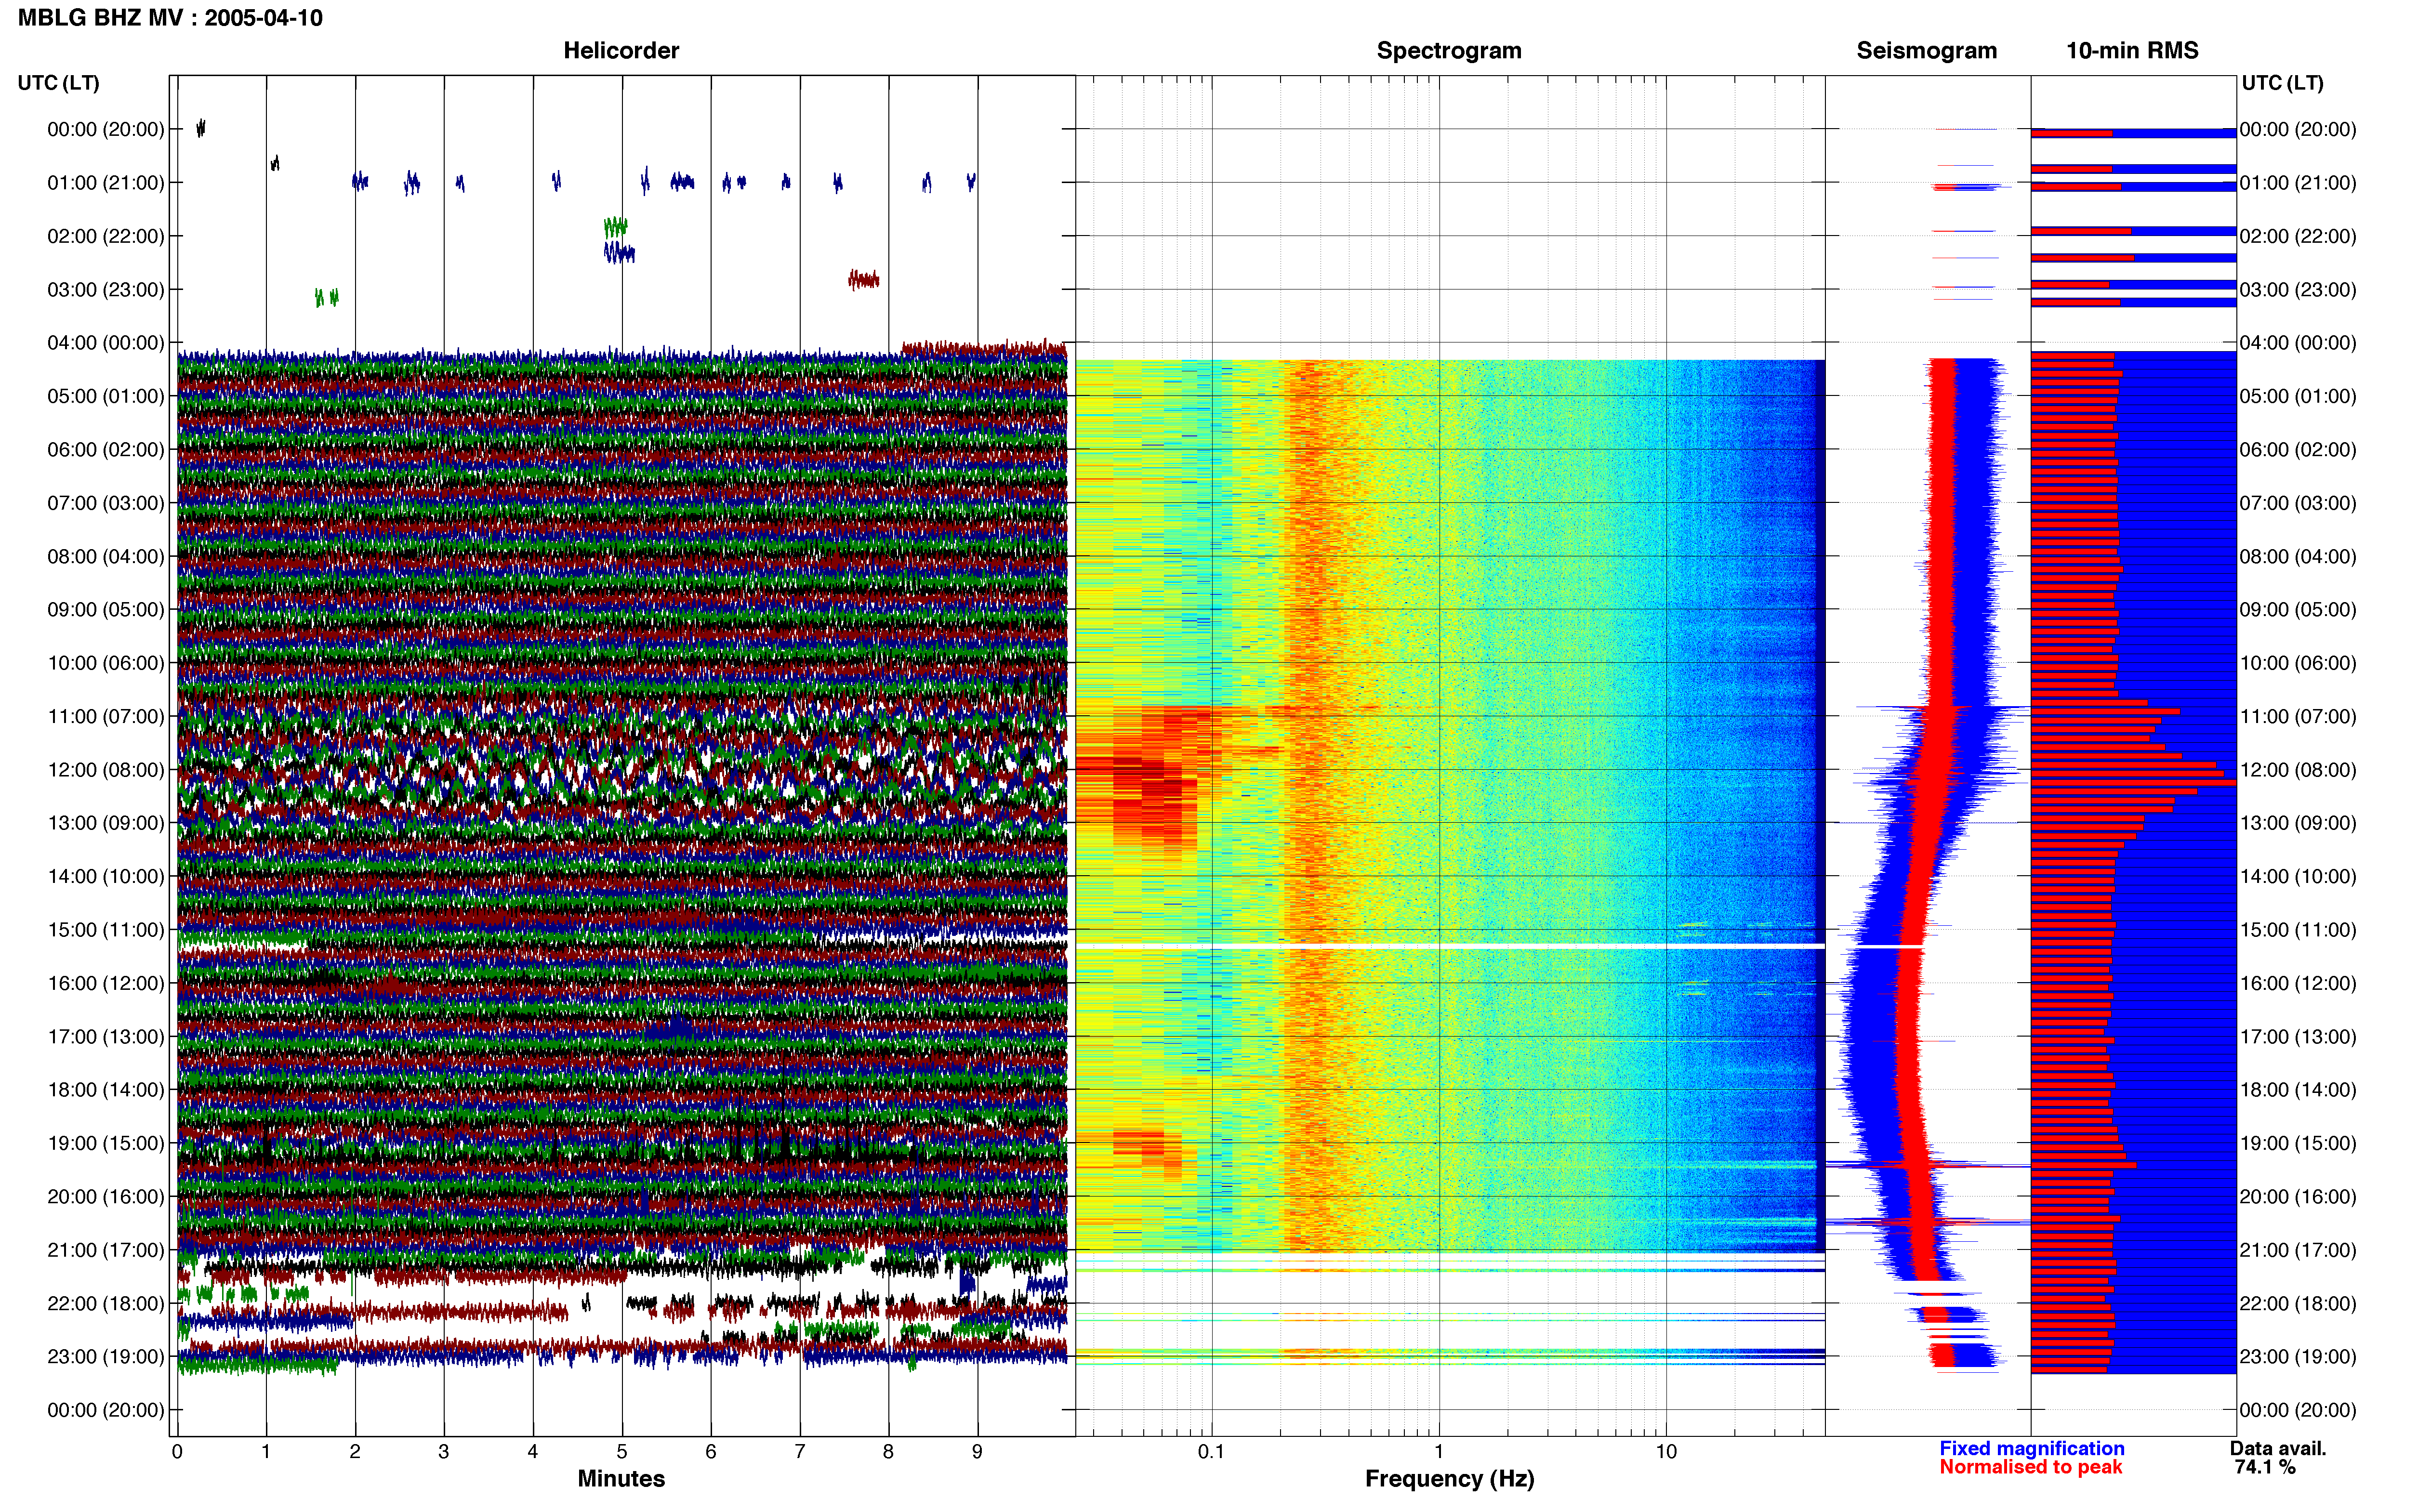Viewport: 2418px width, 1512px height.
Task: Click the "74.1 %" data availability value
Action: coord(2265,1467)
